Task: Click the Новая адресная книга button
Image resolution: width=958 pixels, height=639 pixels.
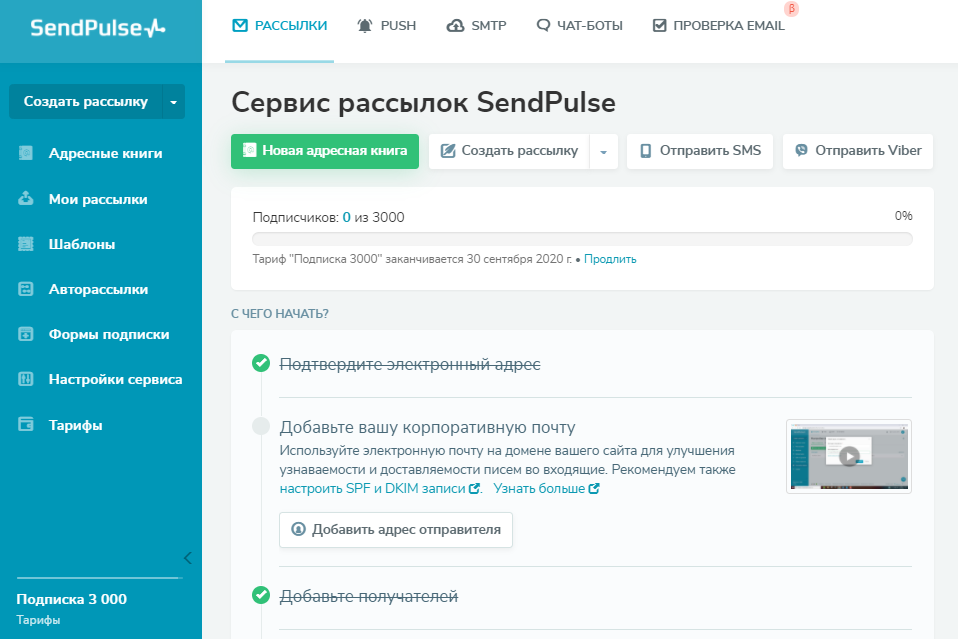Action: tap(324, 151)
